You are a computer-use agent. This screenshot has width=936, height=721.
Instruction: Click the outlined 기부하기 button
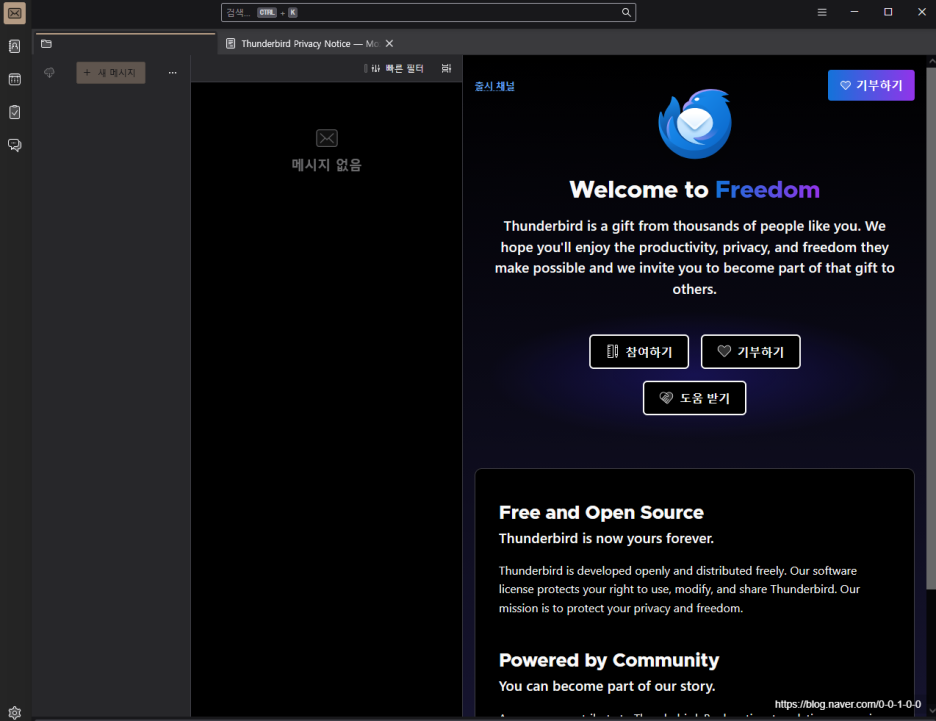pyautogui.click(x=750, y=352)
